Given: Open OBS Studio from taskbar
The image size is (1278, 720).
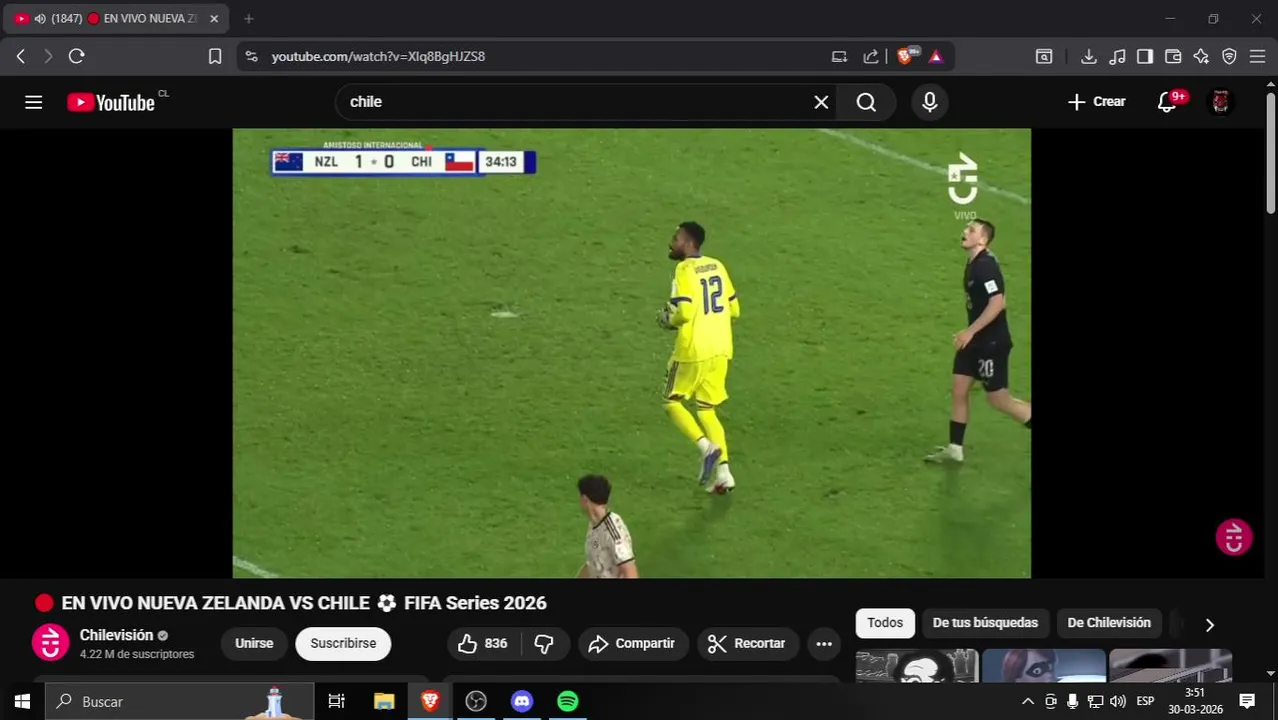Looking at the screenshot, I should click(476, 701).
